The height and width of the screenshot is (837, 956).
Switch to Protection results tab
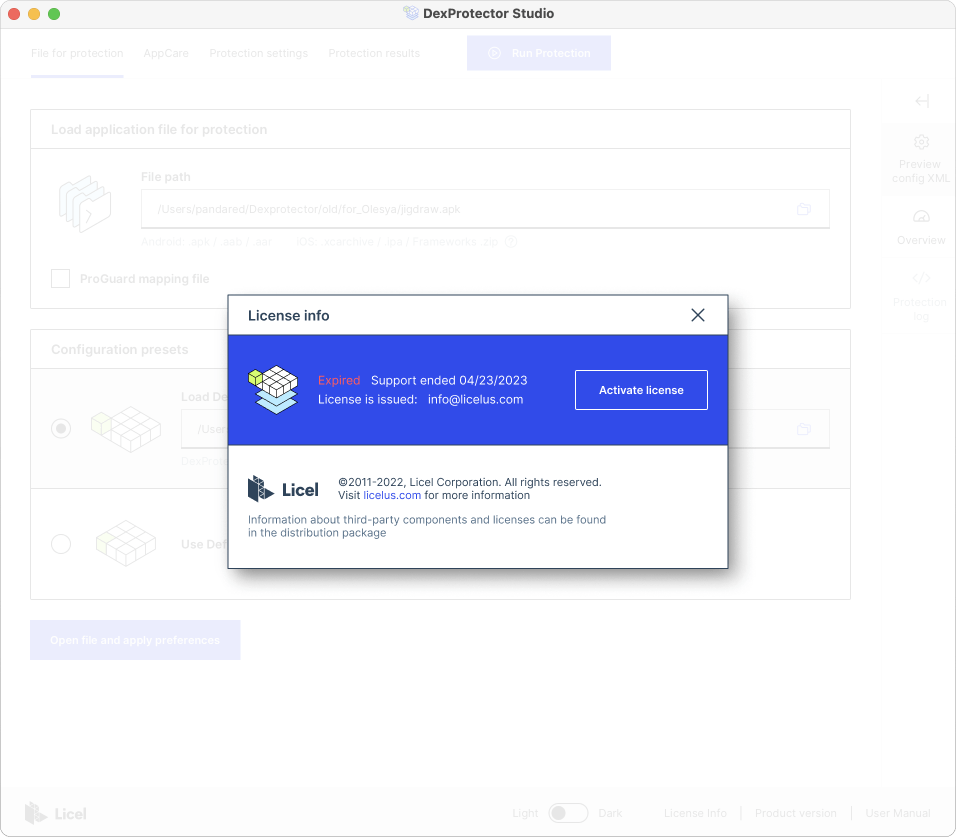pyautogui.click(x=374, y=53)
